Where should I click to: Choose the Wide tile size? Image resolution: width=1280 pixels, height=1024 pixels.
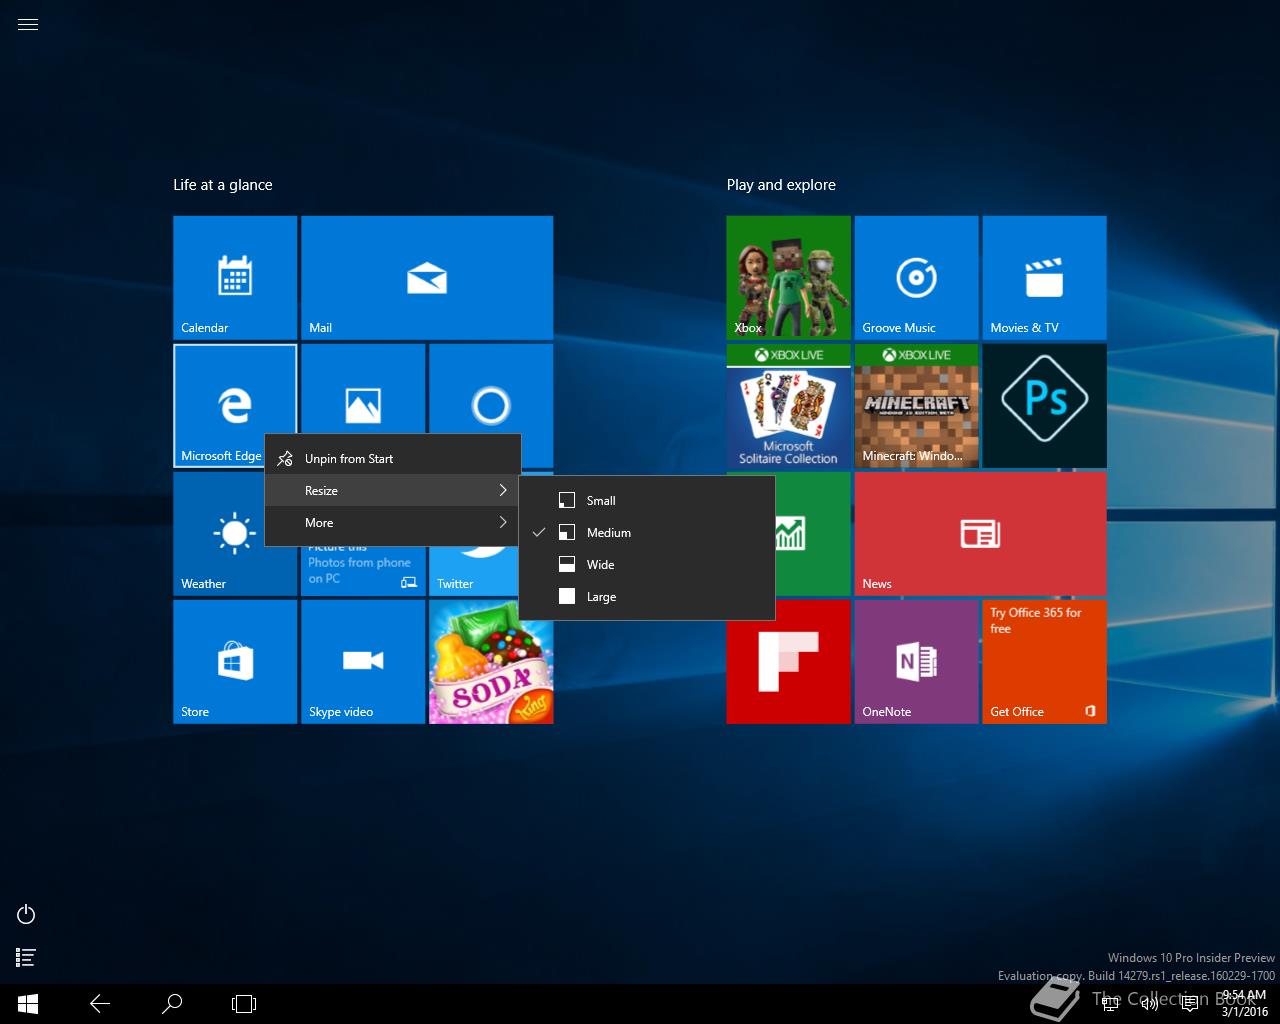pos(647,564)
